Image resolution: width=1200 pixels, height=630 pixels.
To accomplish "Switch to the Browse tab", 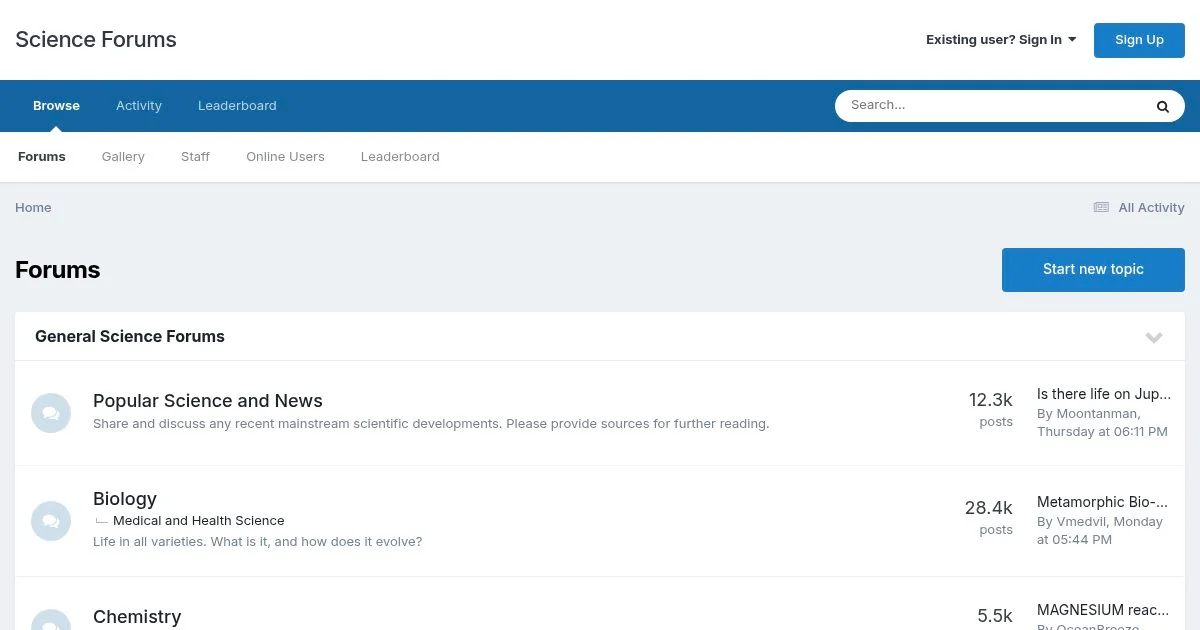I will click(x=56, y=106).
